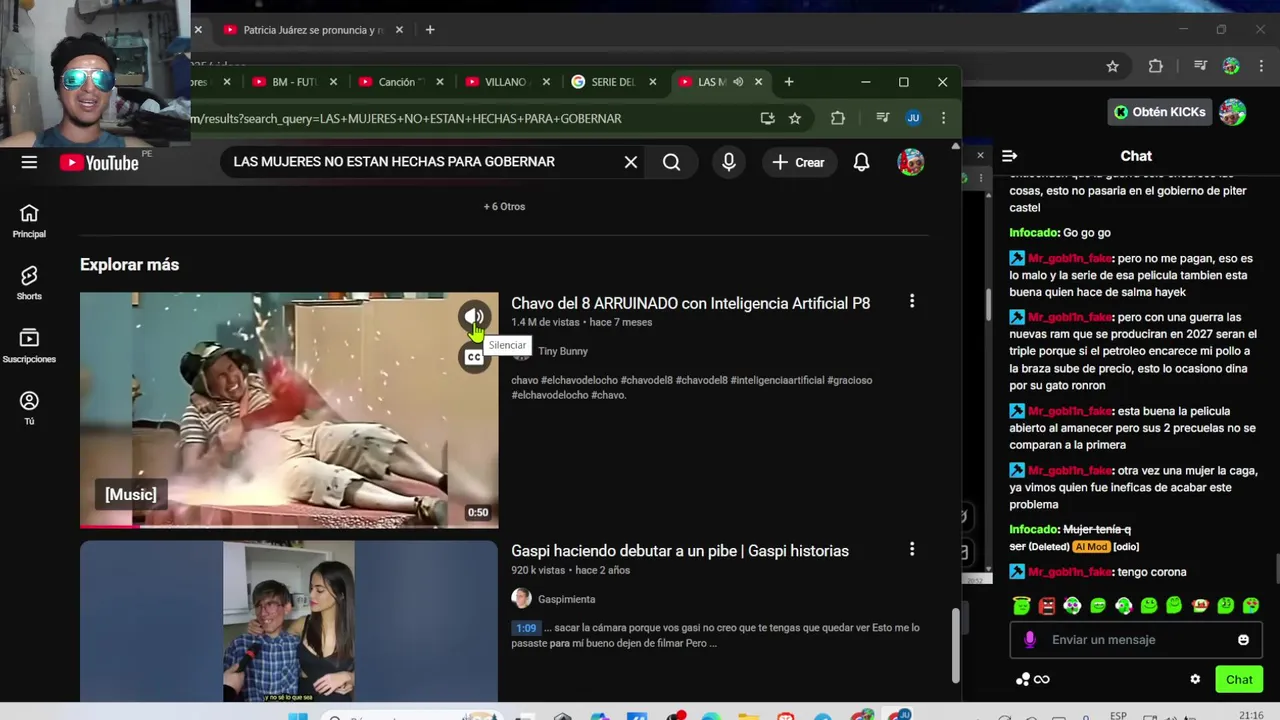The image size is (1280, 720).
Task: Click the magnifier search button on YouTube
Action: point(672,162)
